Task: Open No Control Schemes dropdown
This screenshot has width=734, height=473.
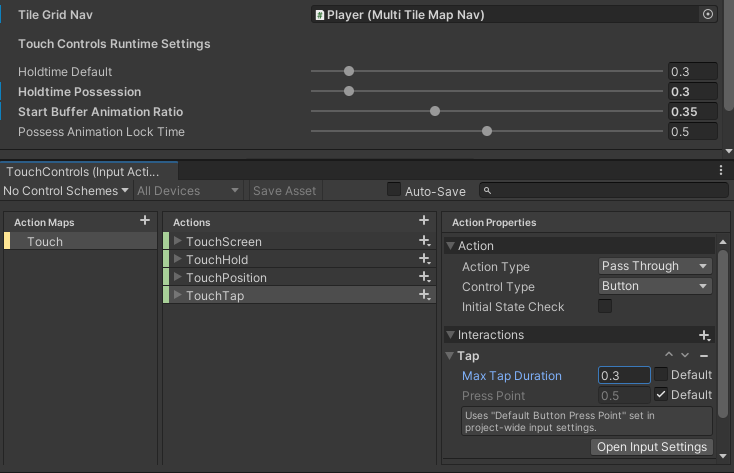Action: 66,191
